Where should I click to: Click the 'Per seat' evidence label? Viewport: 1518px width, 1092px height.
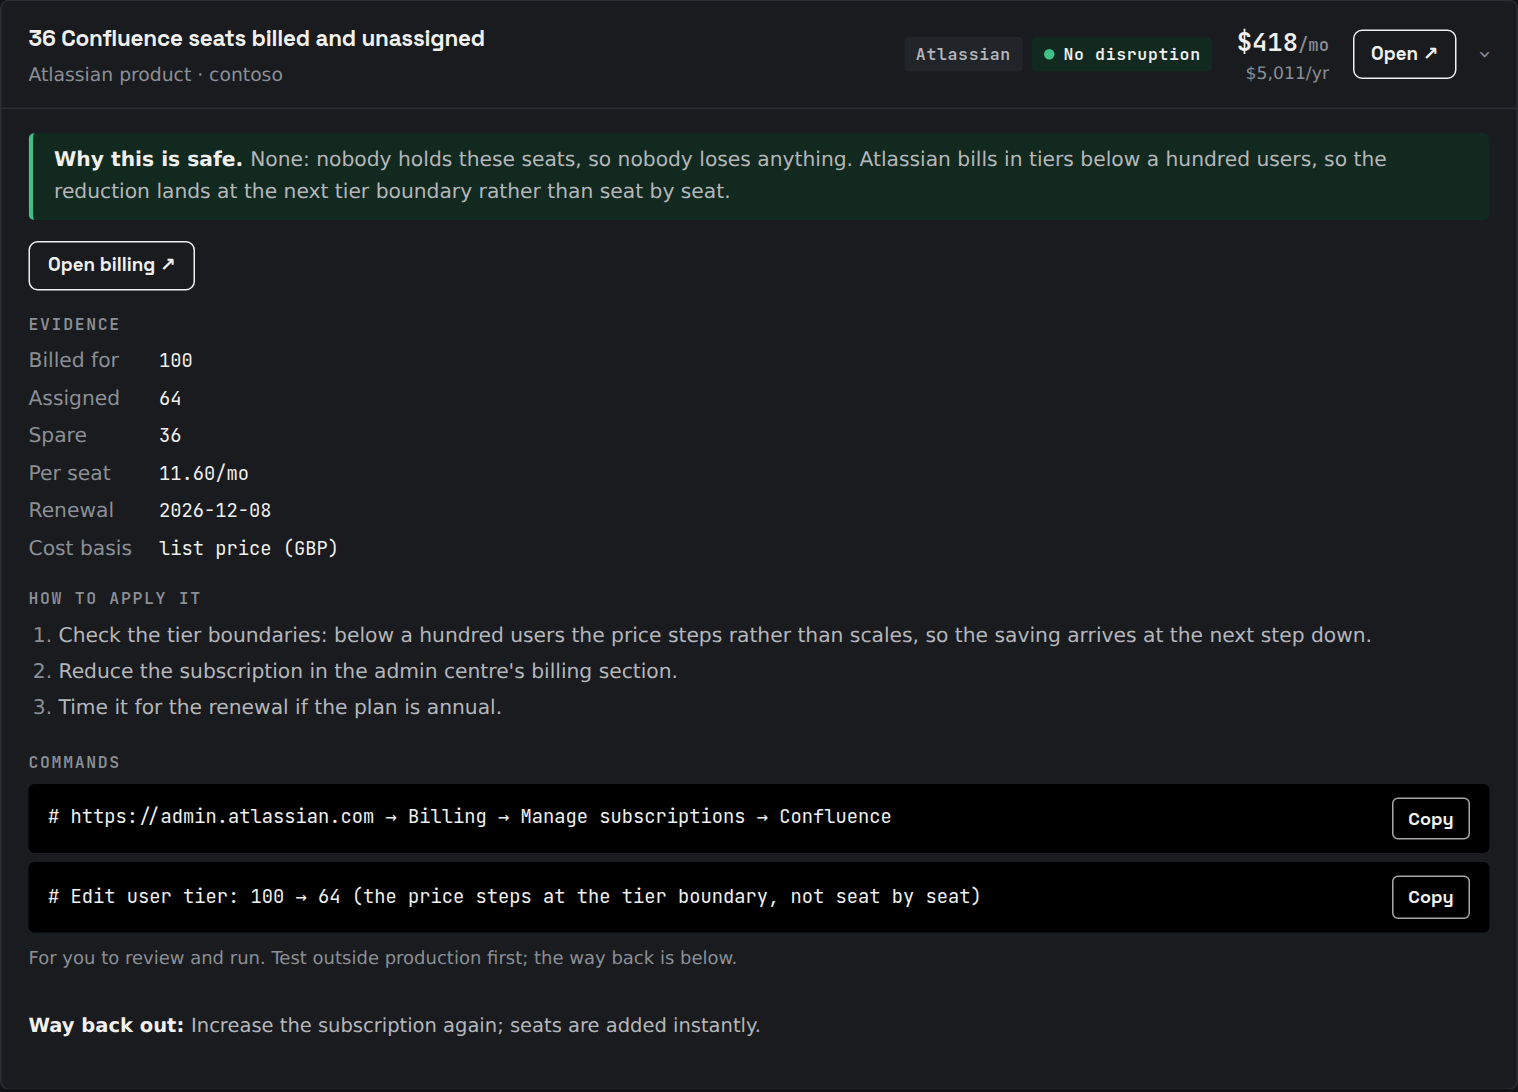pyautogui.click(x=70, y=474)
